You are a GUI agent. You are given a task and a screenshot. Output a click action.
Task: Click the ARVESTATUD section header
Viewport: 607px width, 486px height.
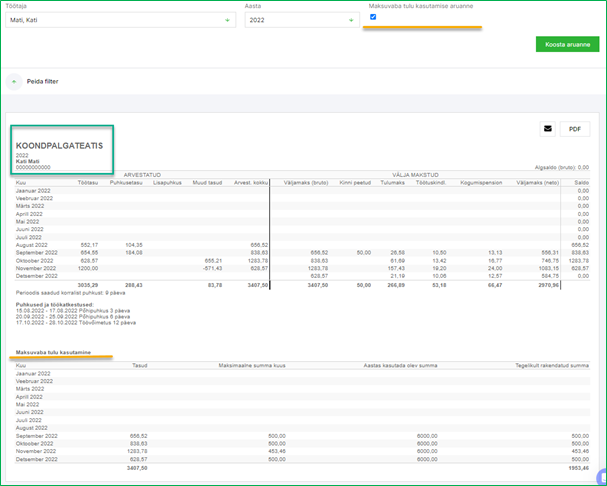point(142,175)
